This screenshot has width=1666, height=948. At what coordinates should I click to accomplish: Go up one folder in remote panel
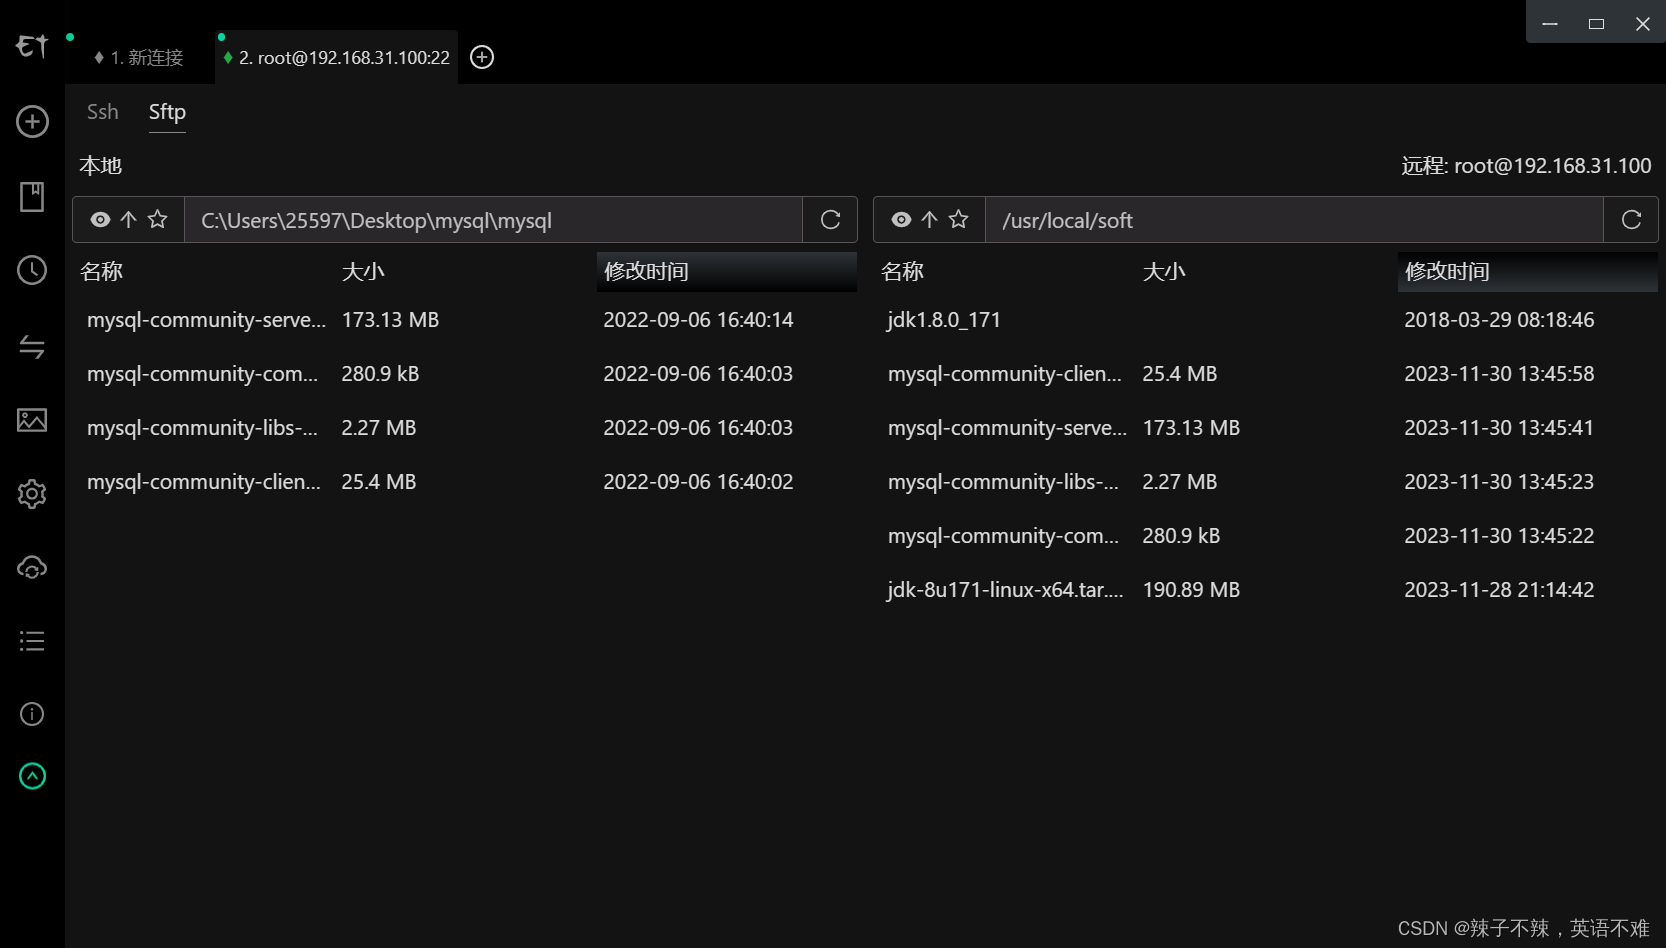pos(930,220)
